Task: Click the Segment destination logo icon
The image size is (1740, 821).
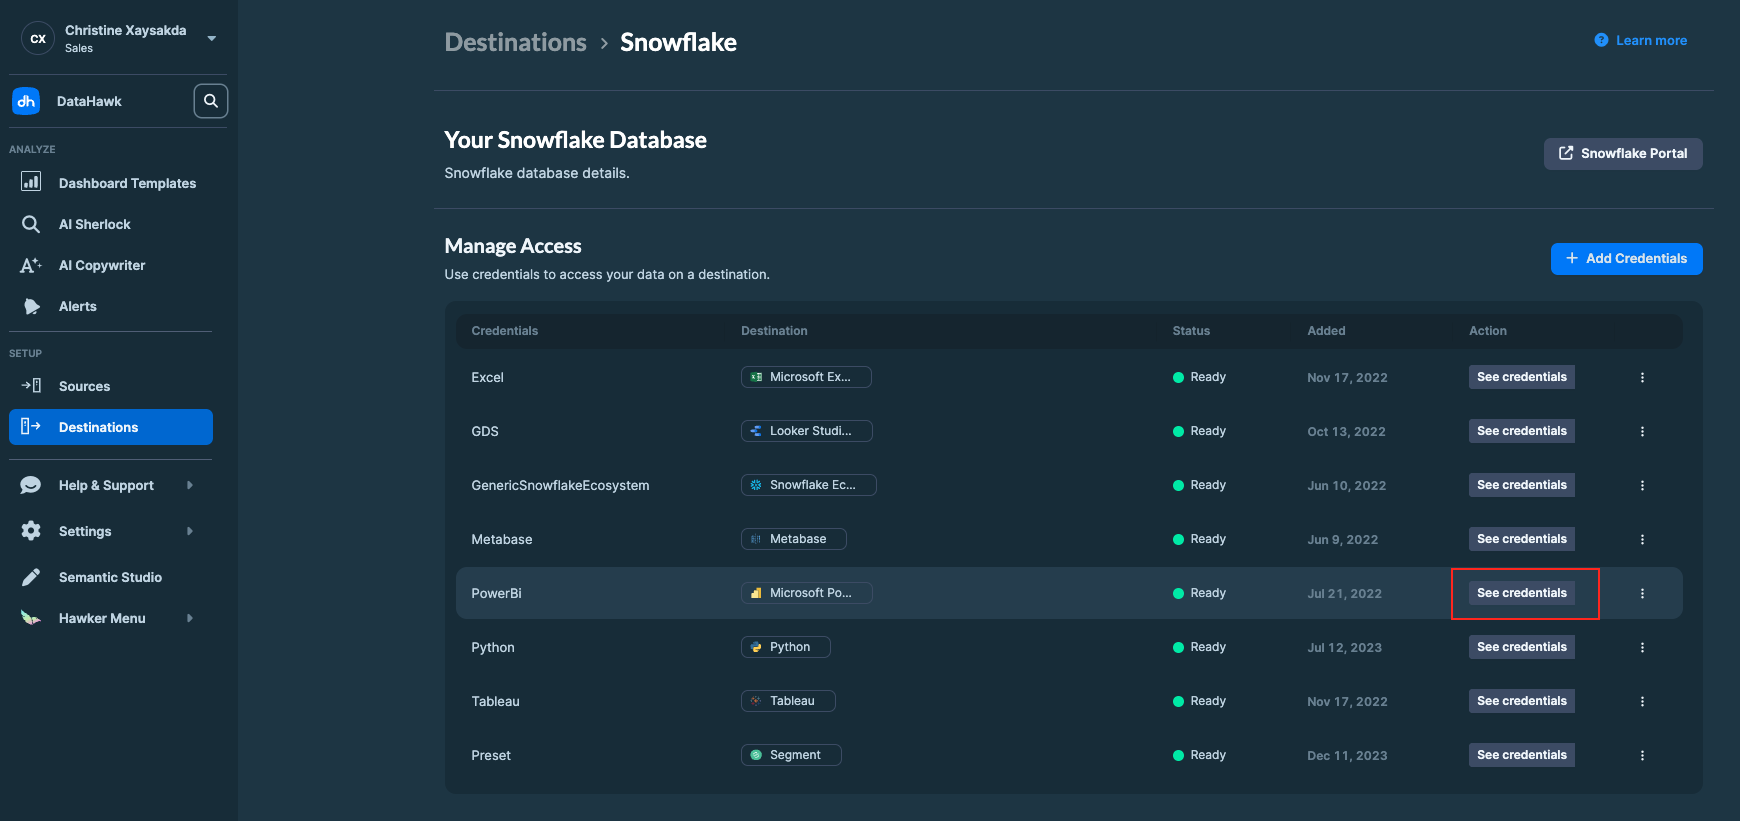Action: [757, 755]
